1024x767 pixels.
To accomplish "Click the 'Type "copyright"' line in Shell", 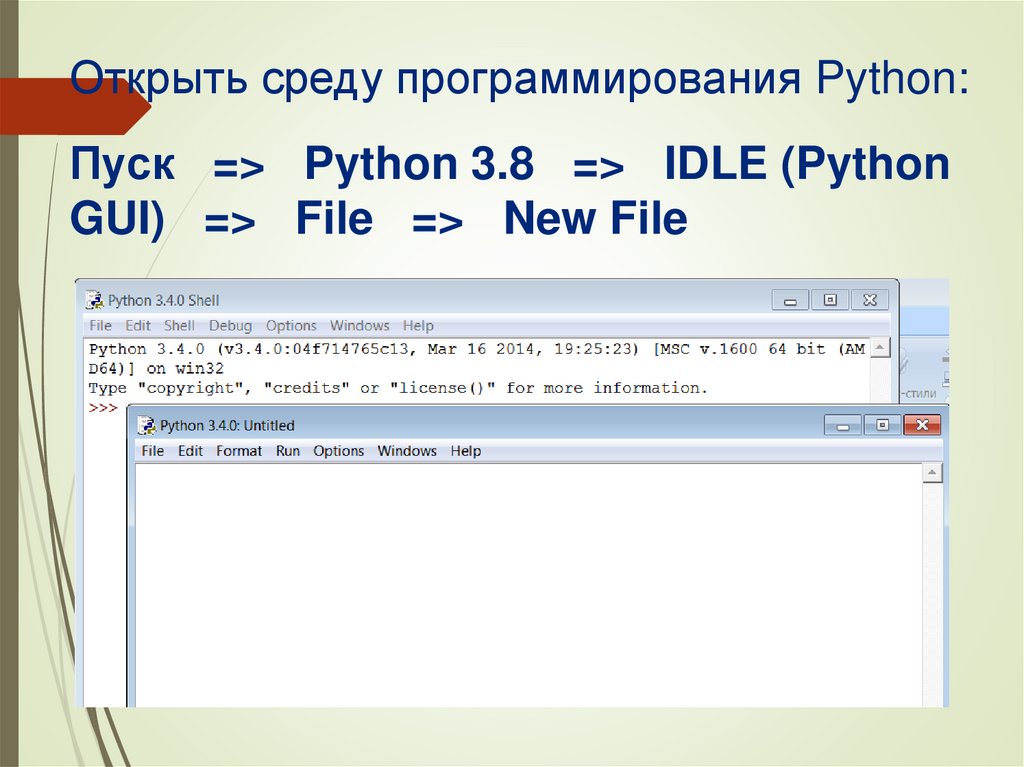I will click(398, 388).
